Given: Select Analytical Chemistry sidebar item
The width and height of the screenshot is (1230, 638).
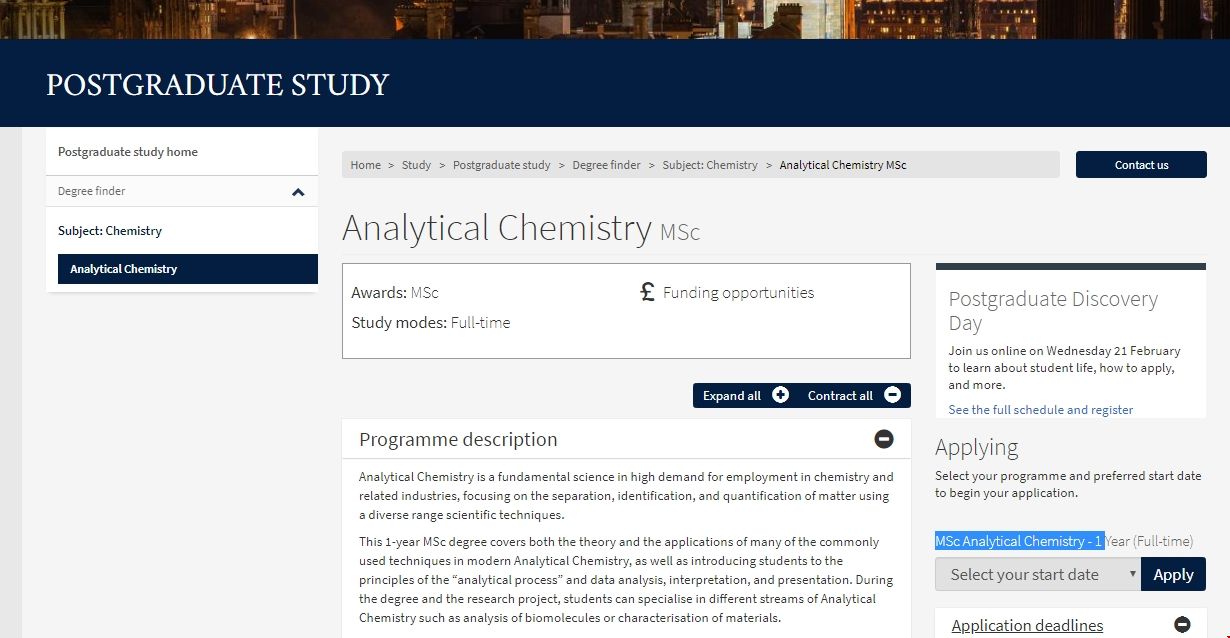Looking at the screenshot, I should [x=124, y=269].
